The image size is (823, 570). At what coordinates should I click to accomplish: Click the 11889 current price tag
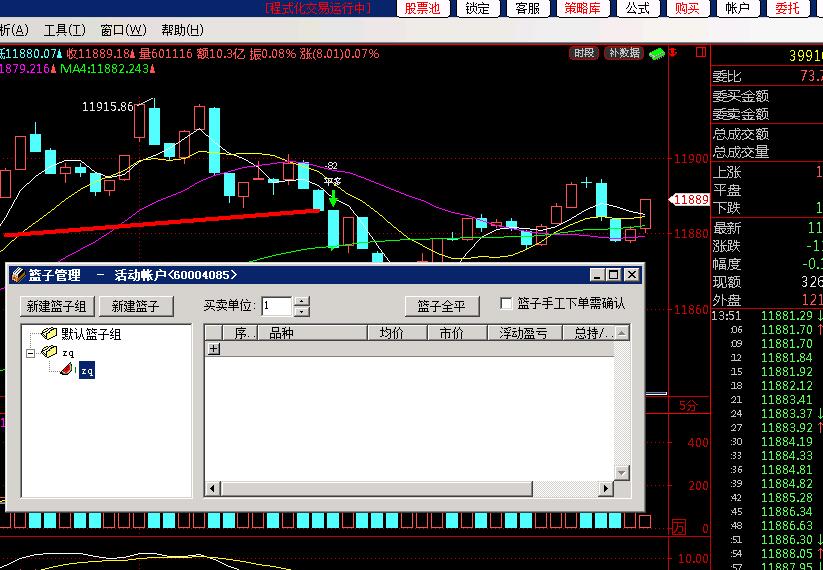coord(689,199)
